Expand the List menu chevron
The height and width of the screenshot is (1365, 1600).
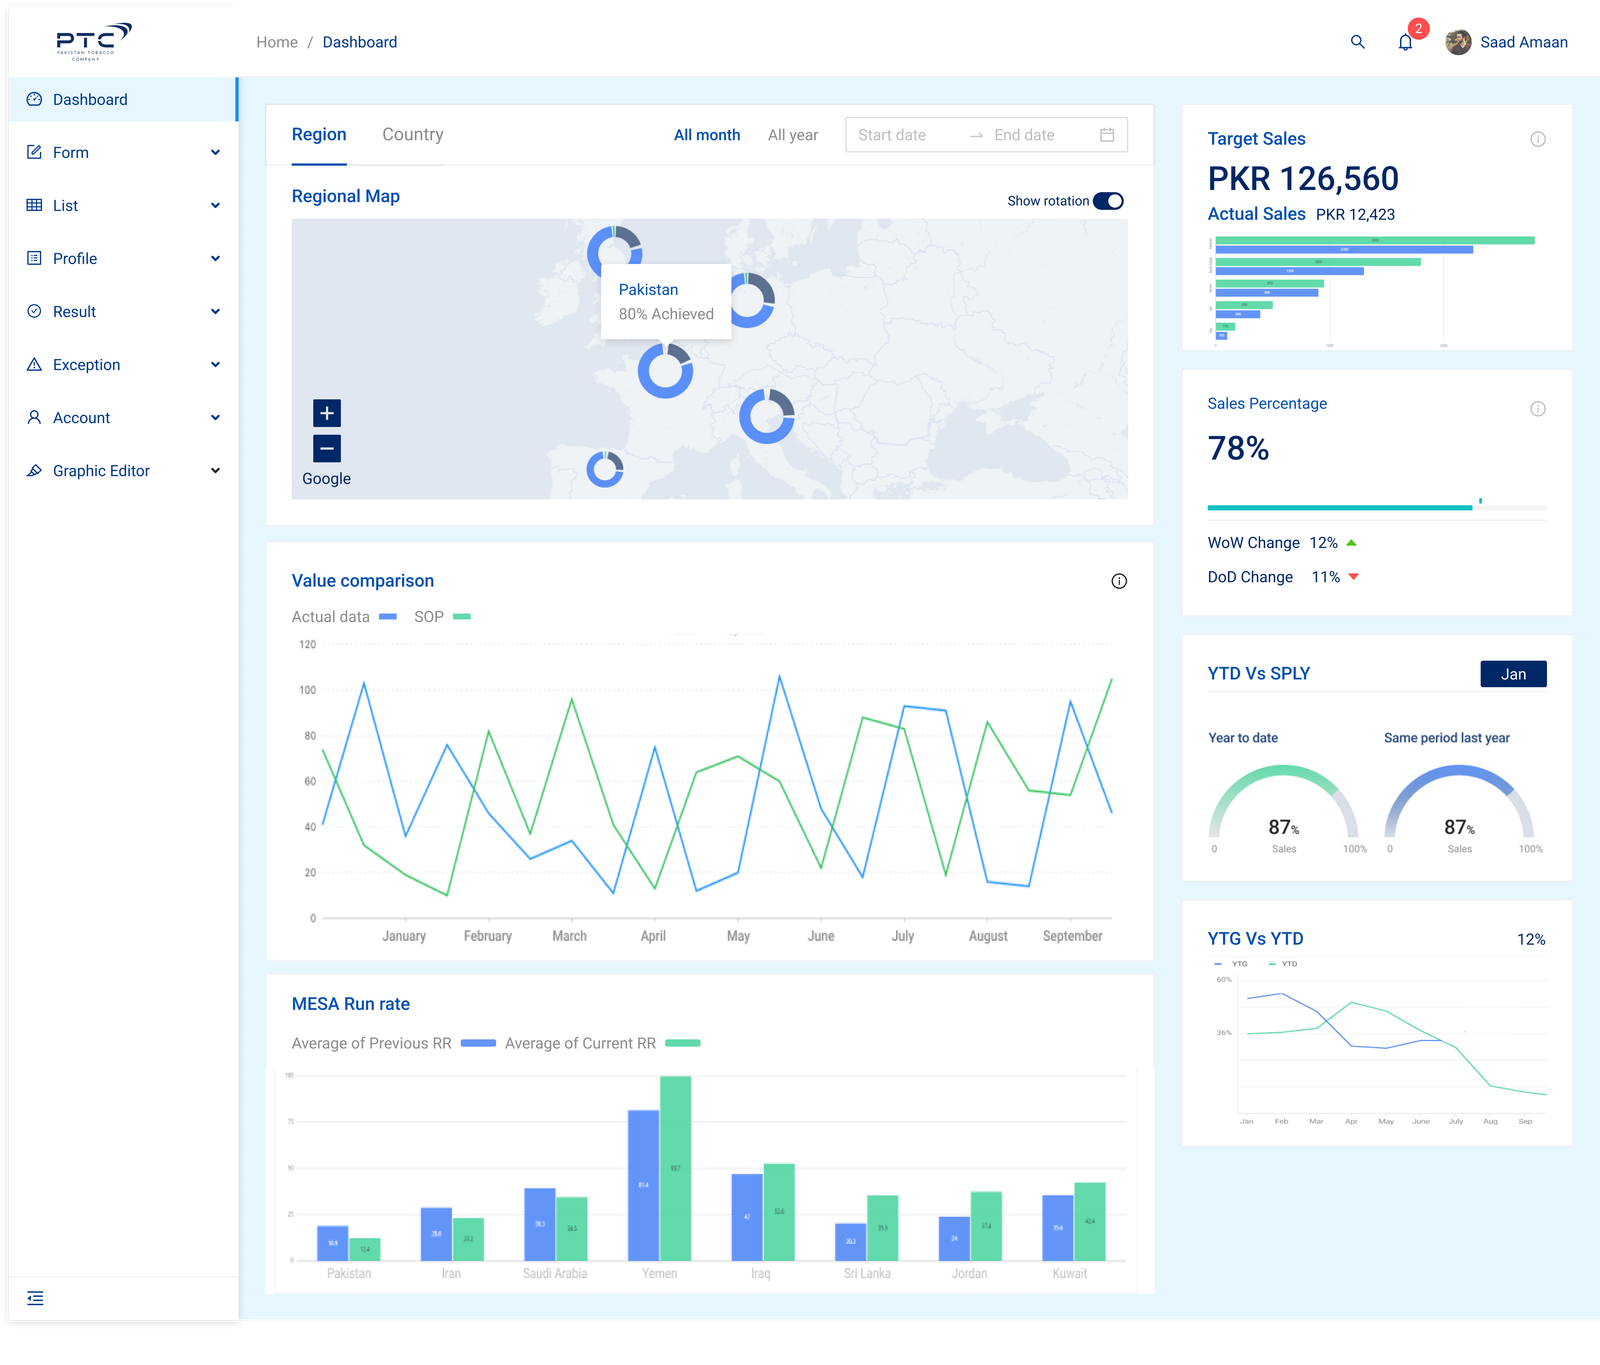pos(215,205)
